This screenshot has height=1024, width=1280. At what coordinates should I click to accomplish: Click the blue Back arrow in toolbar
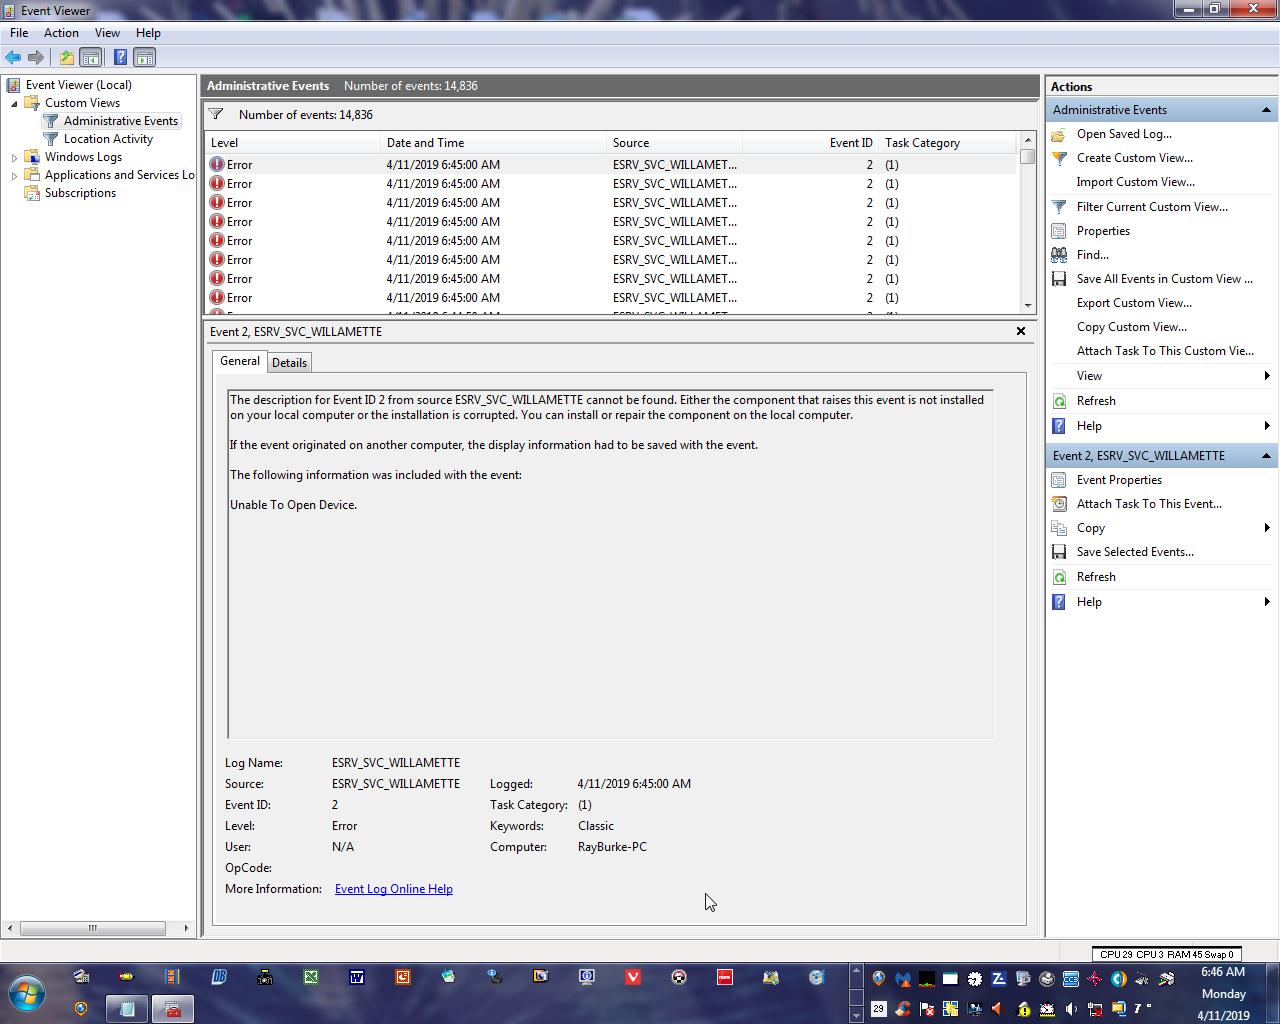[13, 58]
